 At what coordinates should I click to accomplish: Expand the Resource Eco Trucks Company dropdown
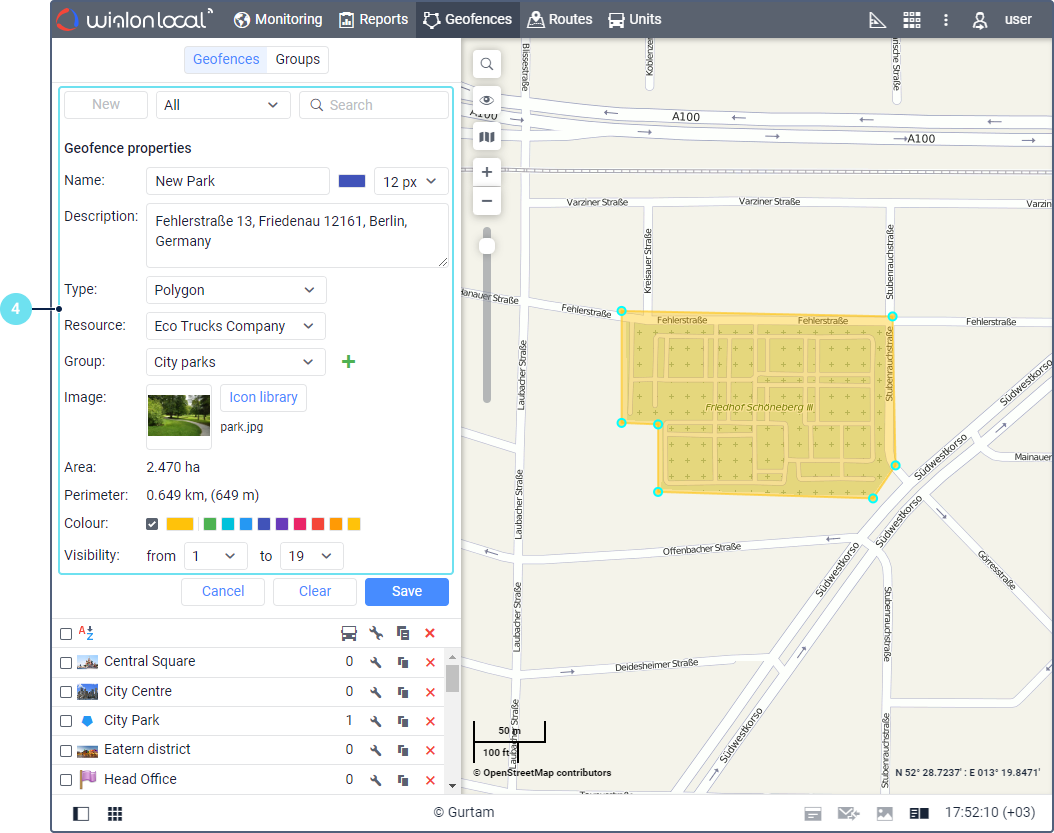pos(236,326)
